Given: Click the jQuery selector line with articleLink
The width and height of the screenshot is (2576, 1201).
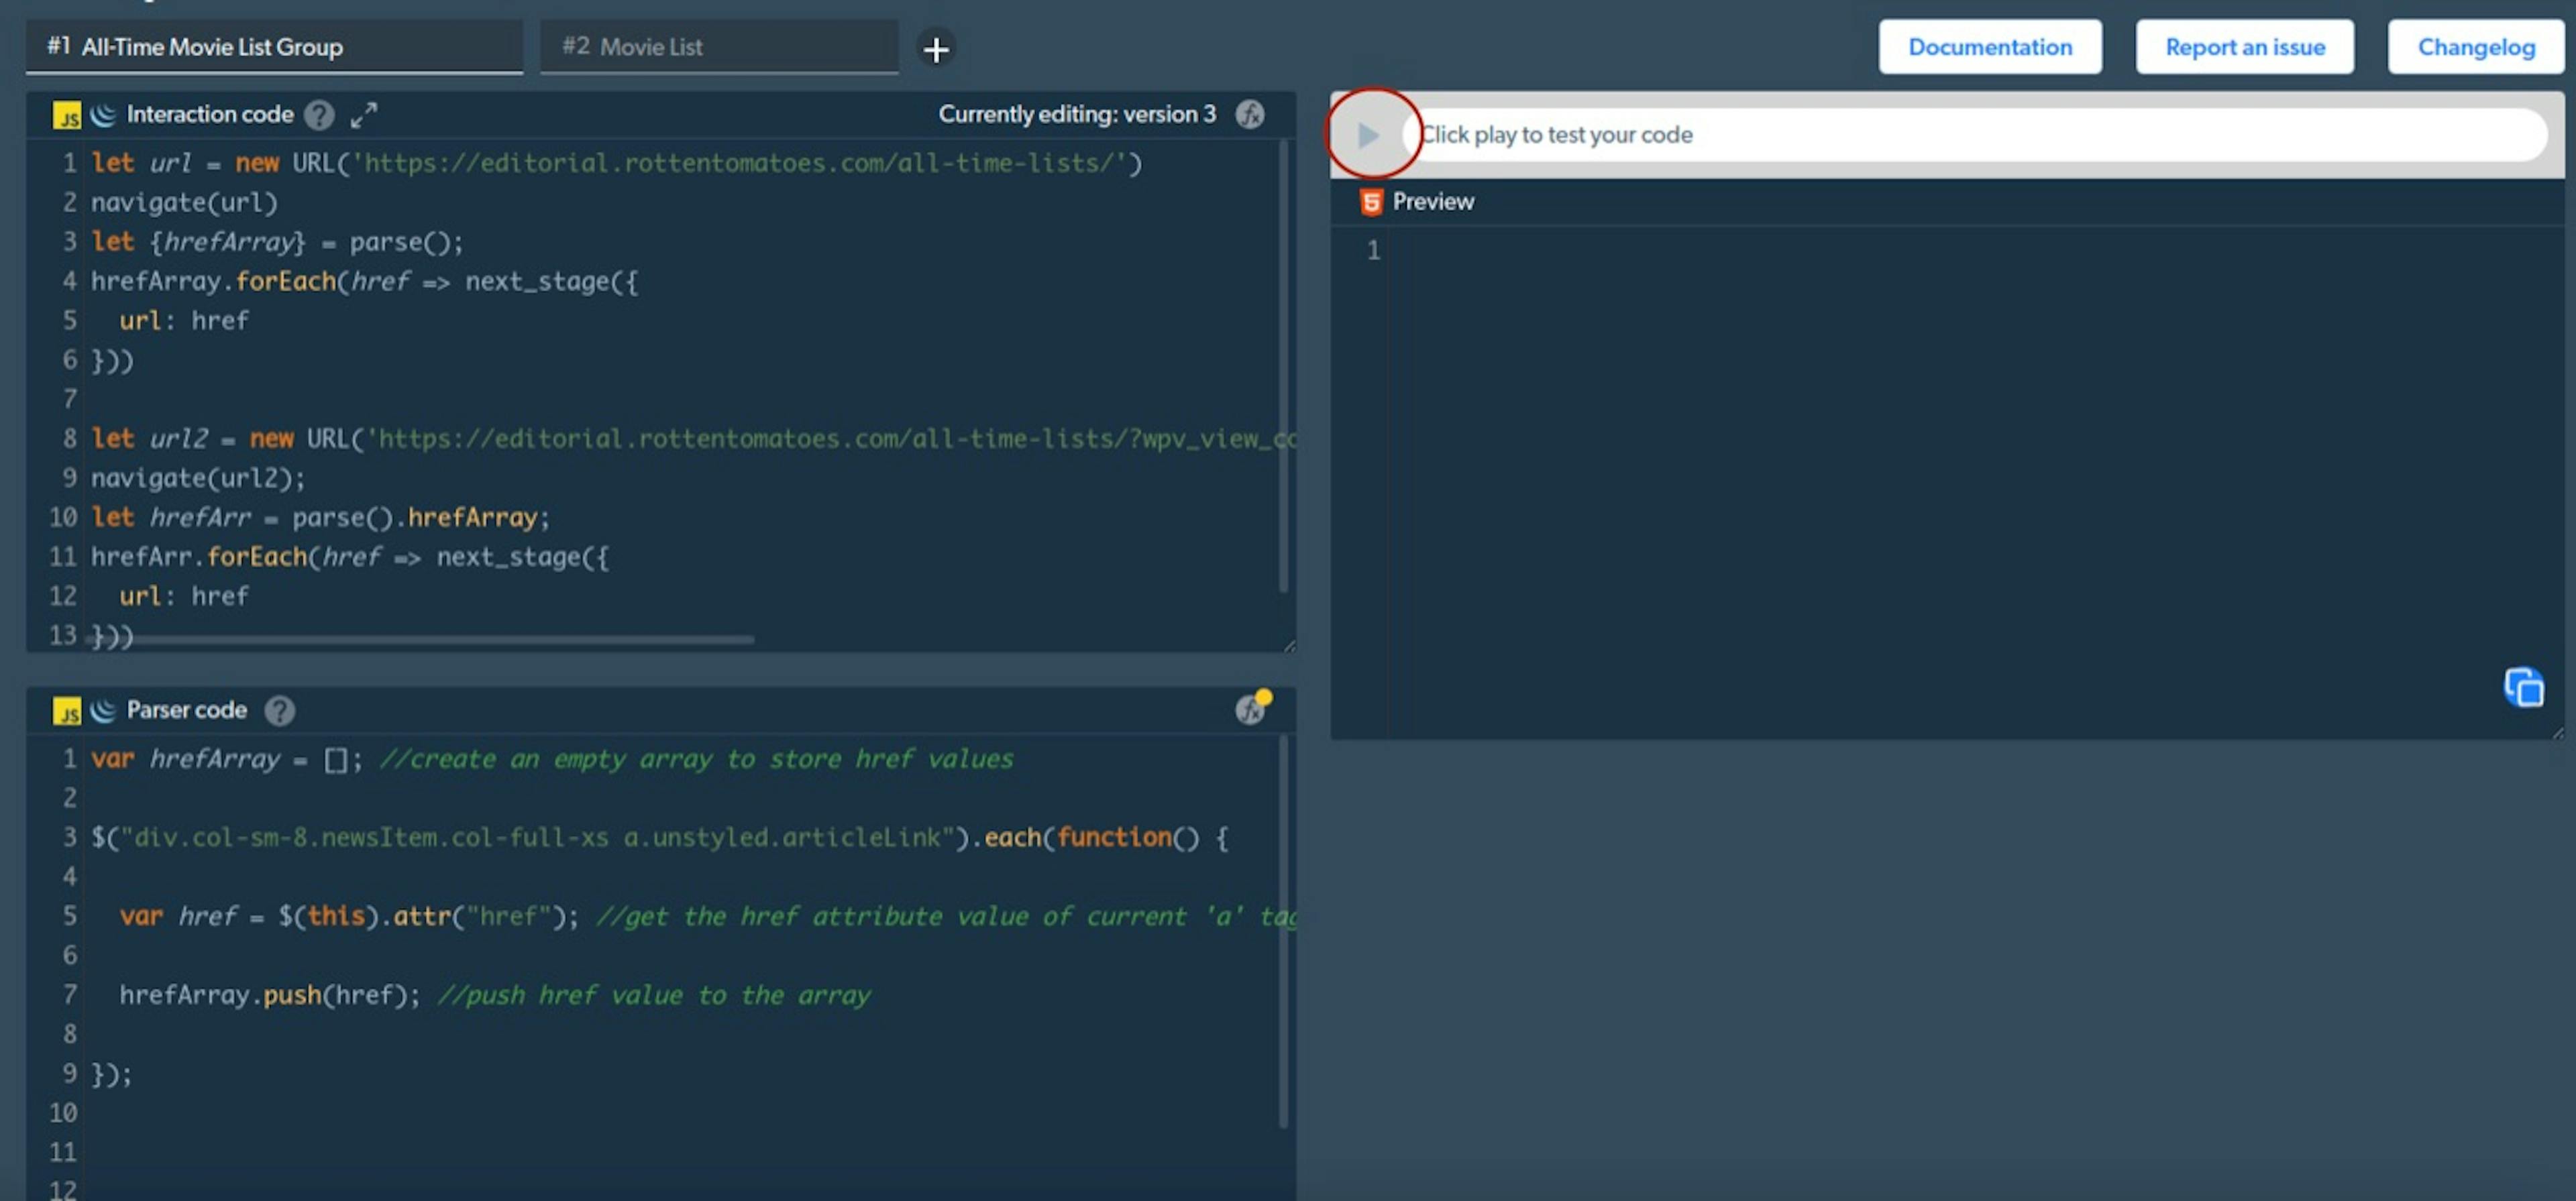Looking at the screenshot, I should pyautogui.click(x=659, y=837).
